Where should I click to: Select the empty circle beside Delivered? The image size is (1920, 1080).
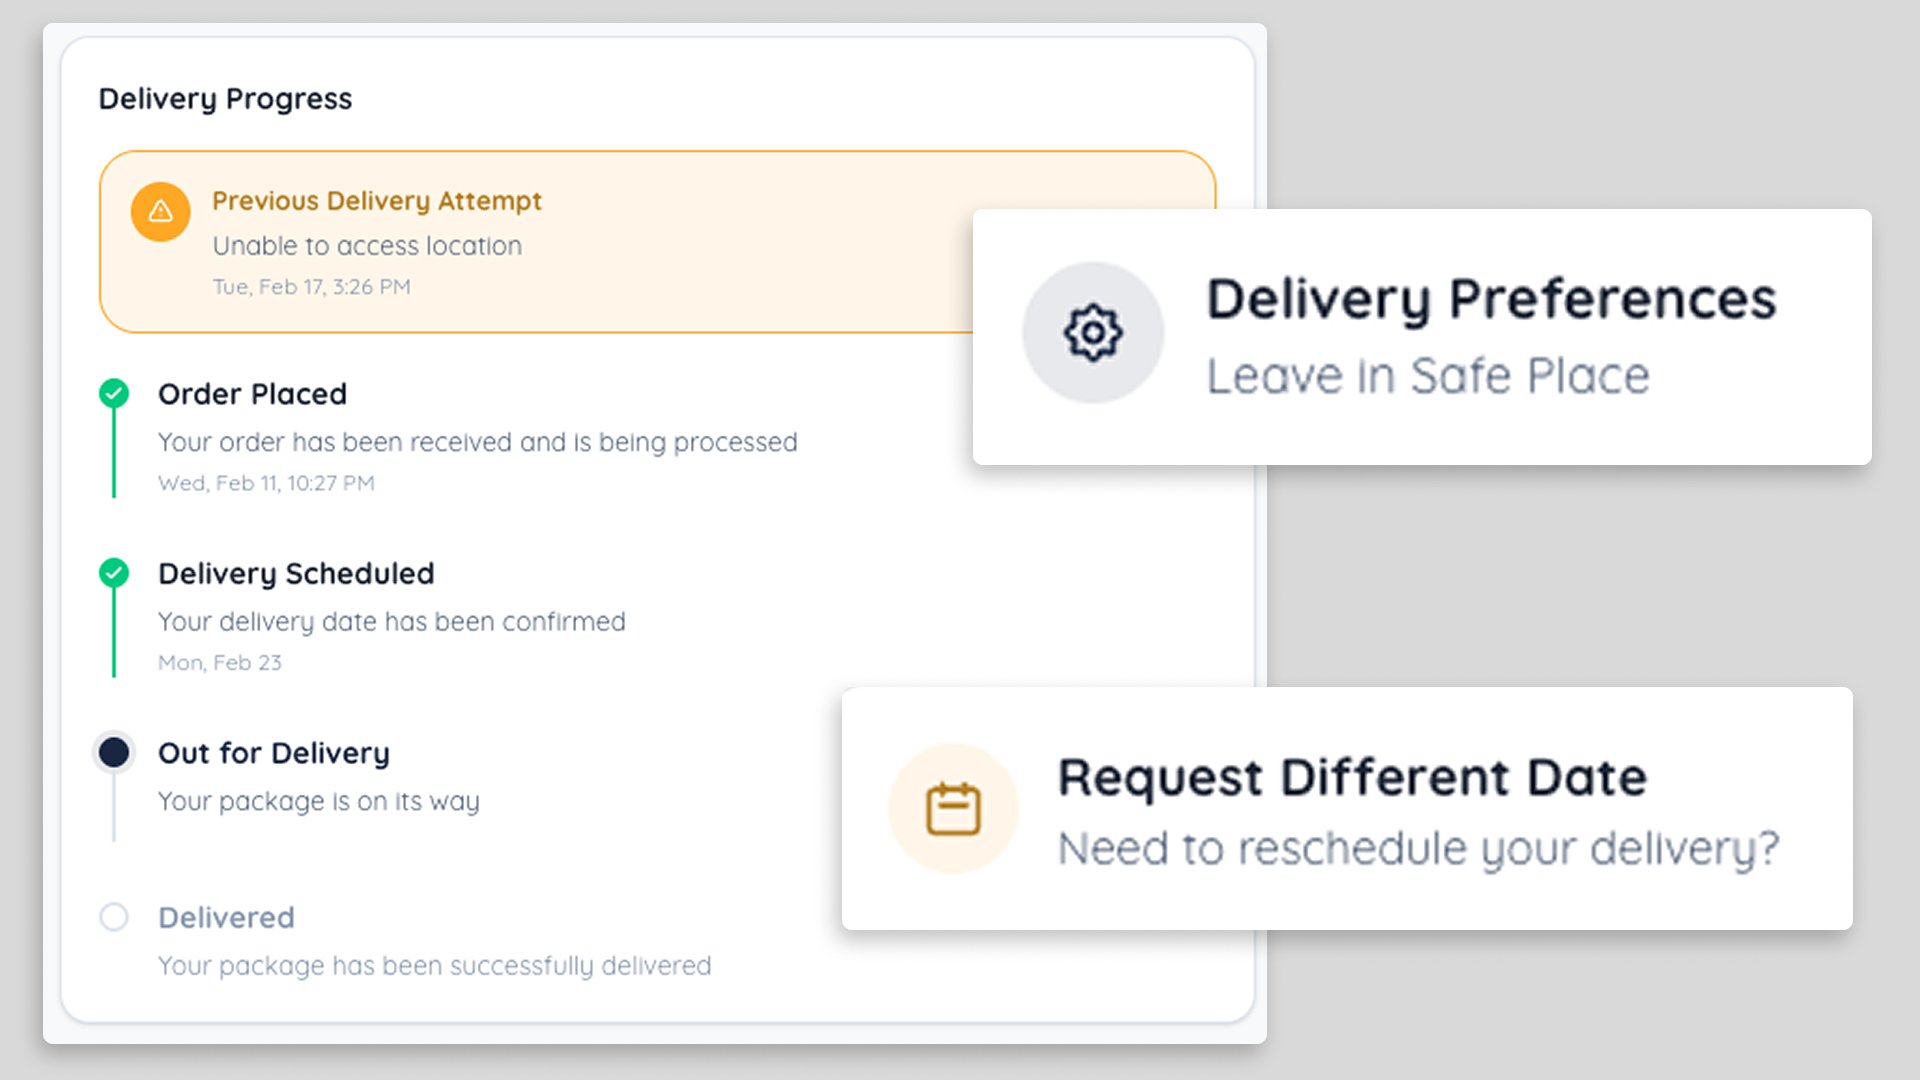pos(114,917)
